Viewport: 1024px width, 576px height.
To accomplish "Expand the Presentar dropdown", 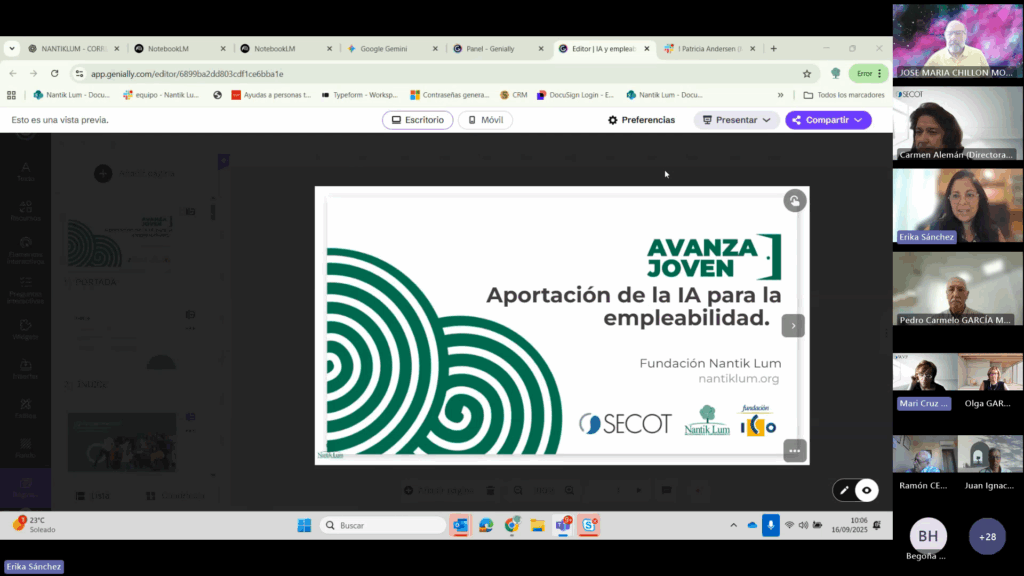I will point(737,120).
